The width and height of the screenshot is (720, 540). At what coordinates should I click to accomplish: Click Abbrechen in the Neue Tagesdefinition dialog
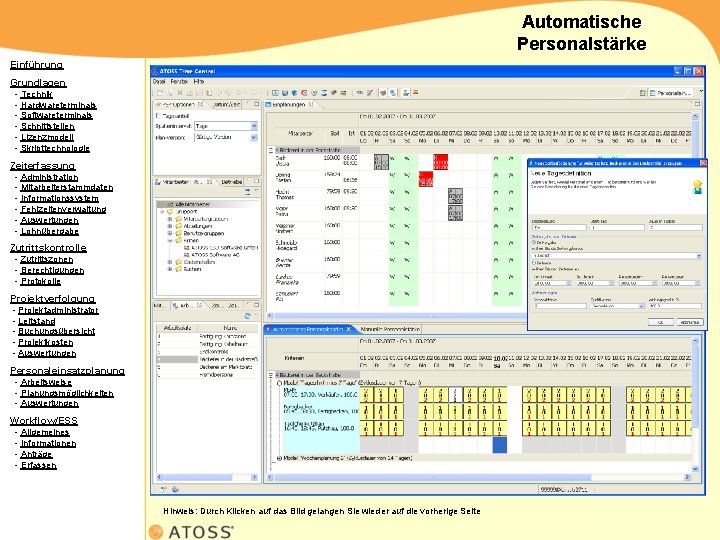pos(690,322)
